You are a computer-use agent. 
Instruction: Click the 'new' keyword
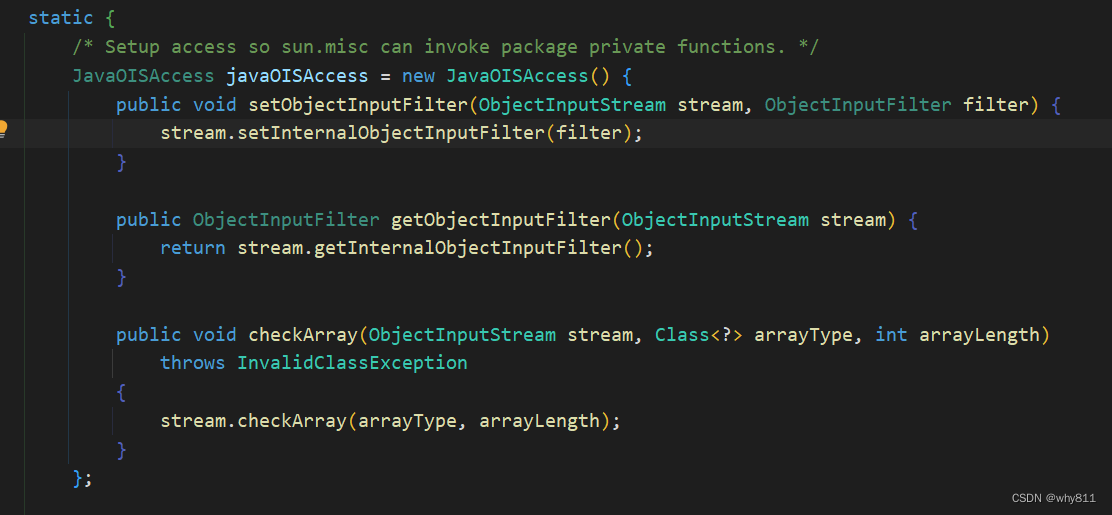(x=418, y=76)
